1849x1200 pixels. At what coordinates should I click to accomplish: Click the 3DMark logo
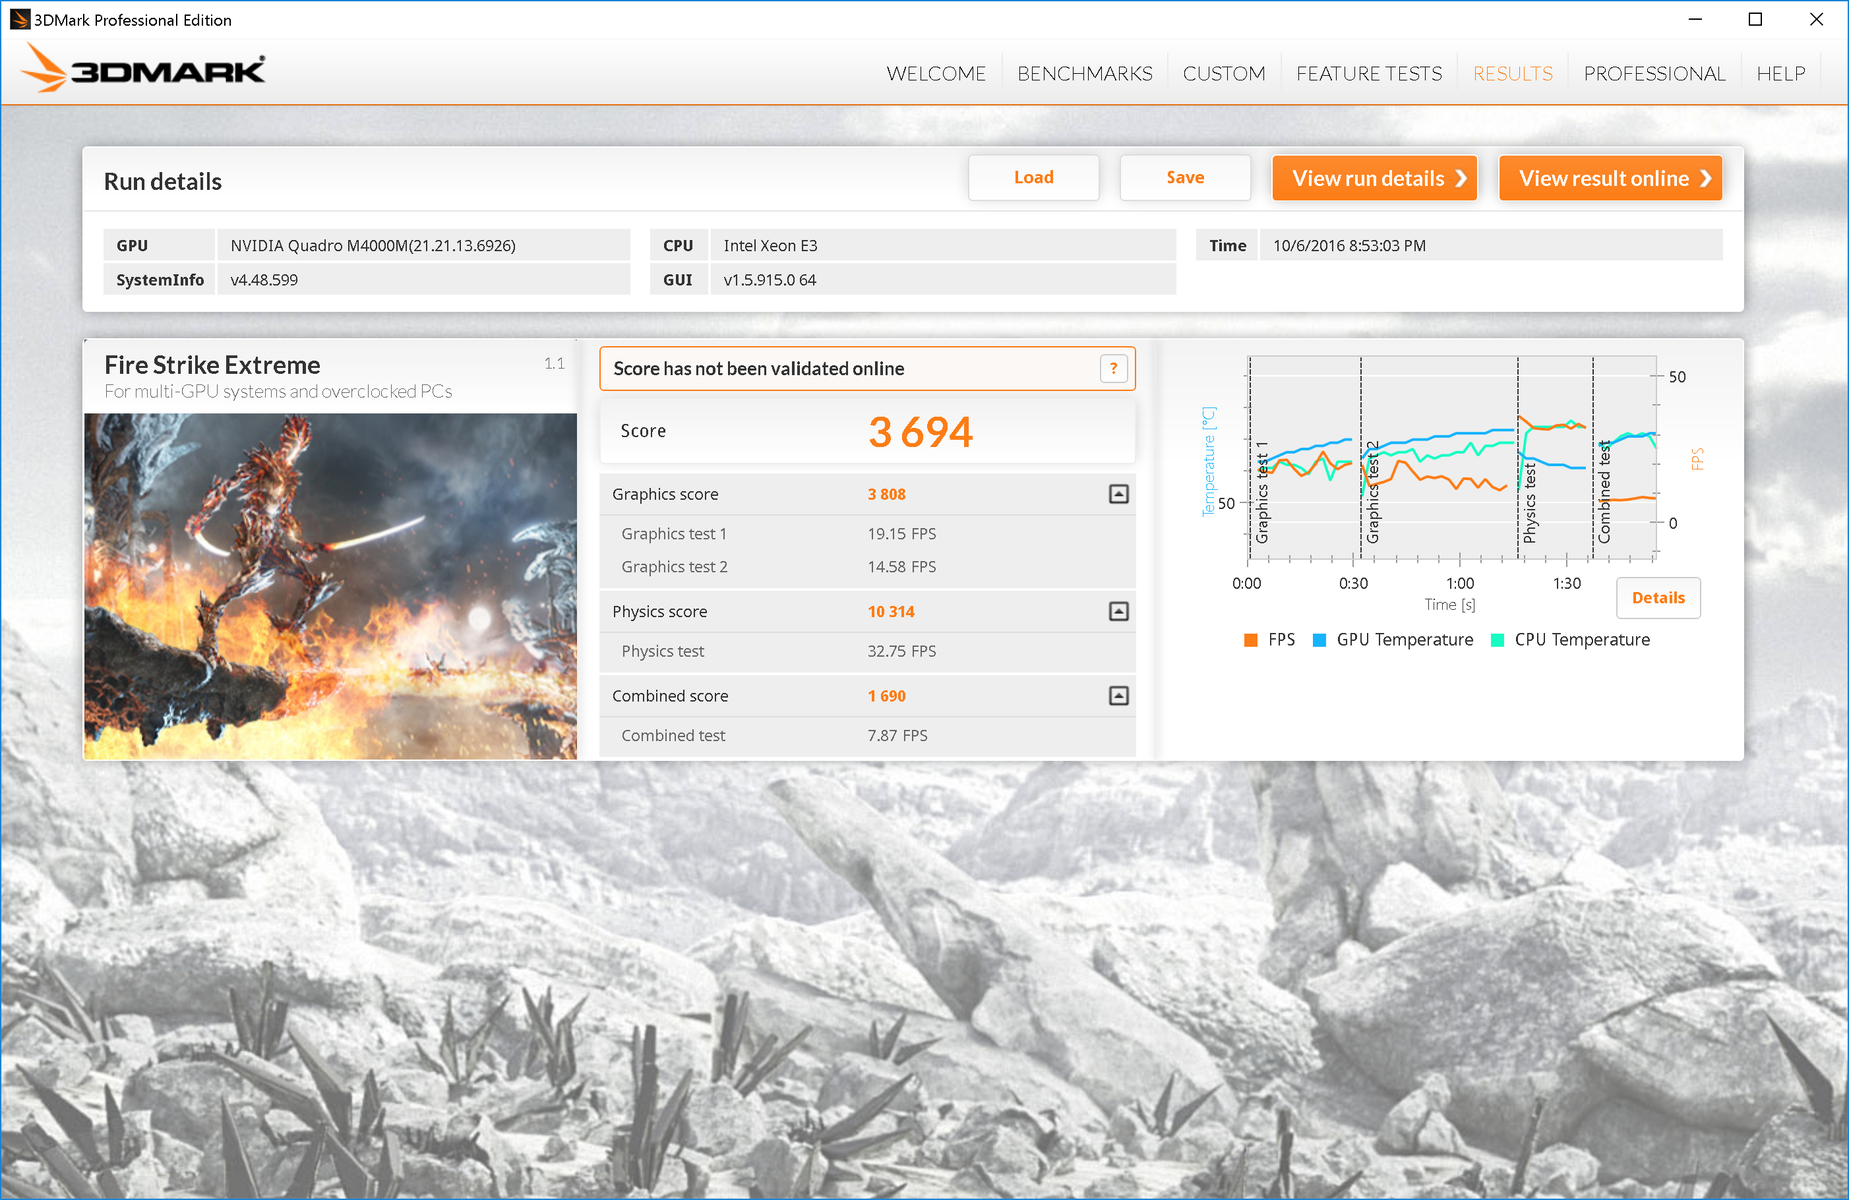tap(143, 70)
